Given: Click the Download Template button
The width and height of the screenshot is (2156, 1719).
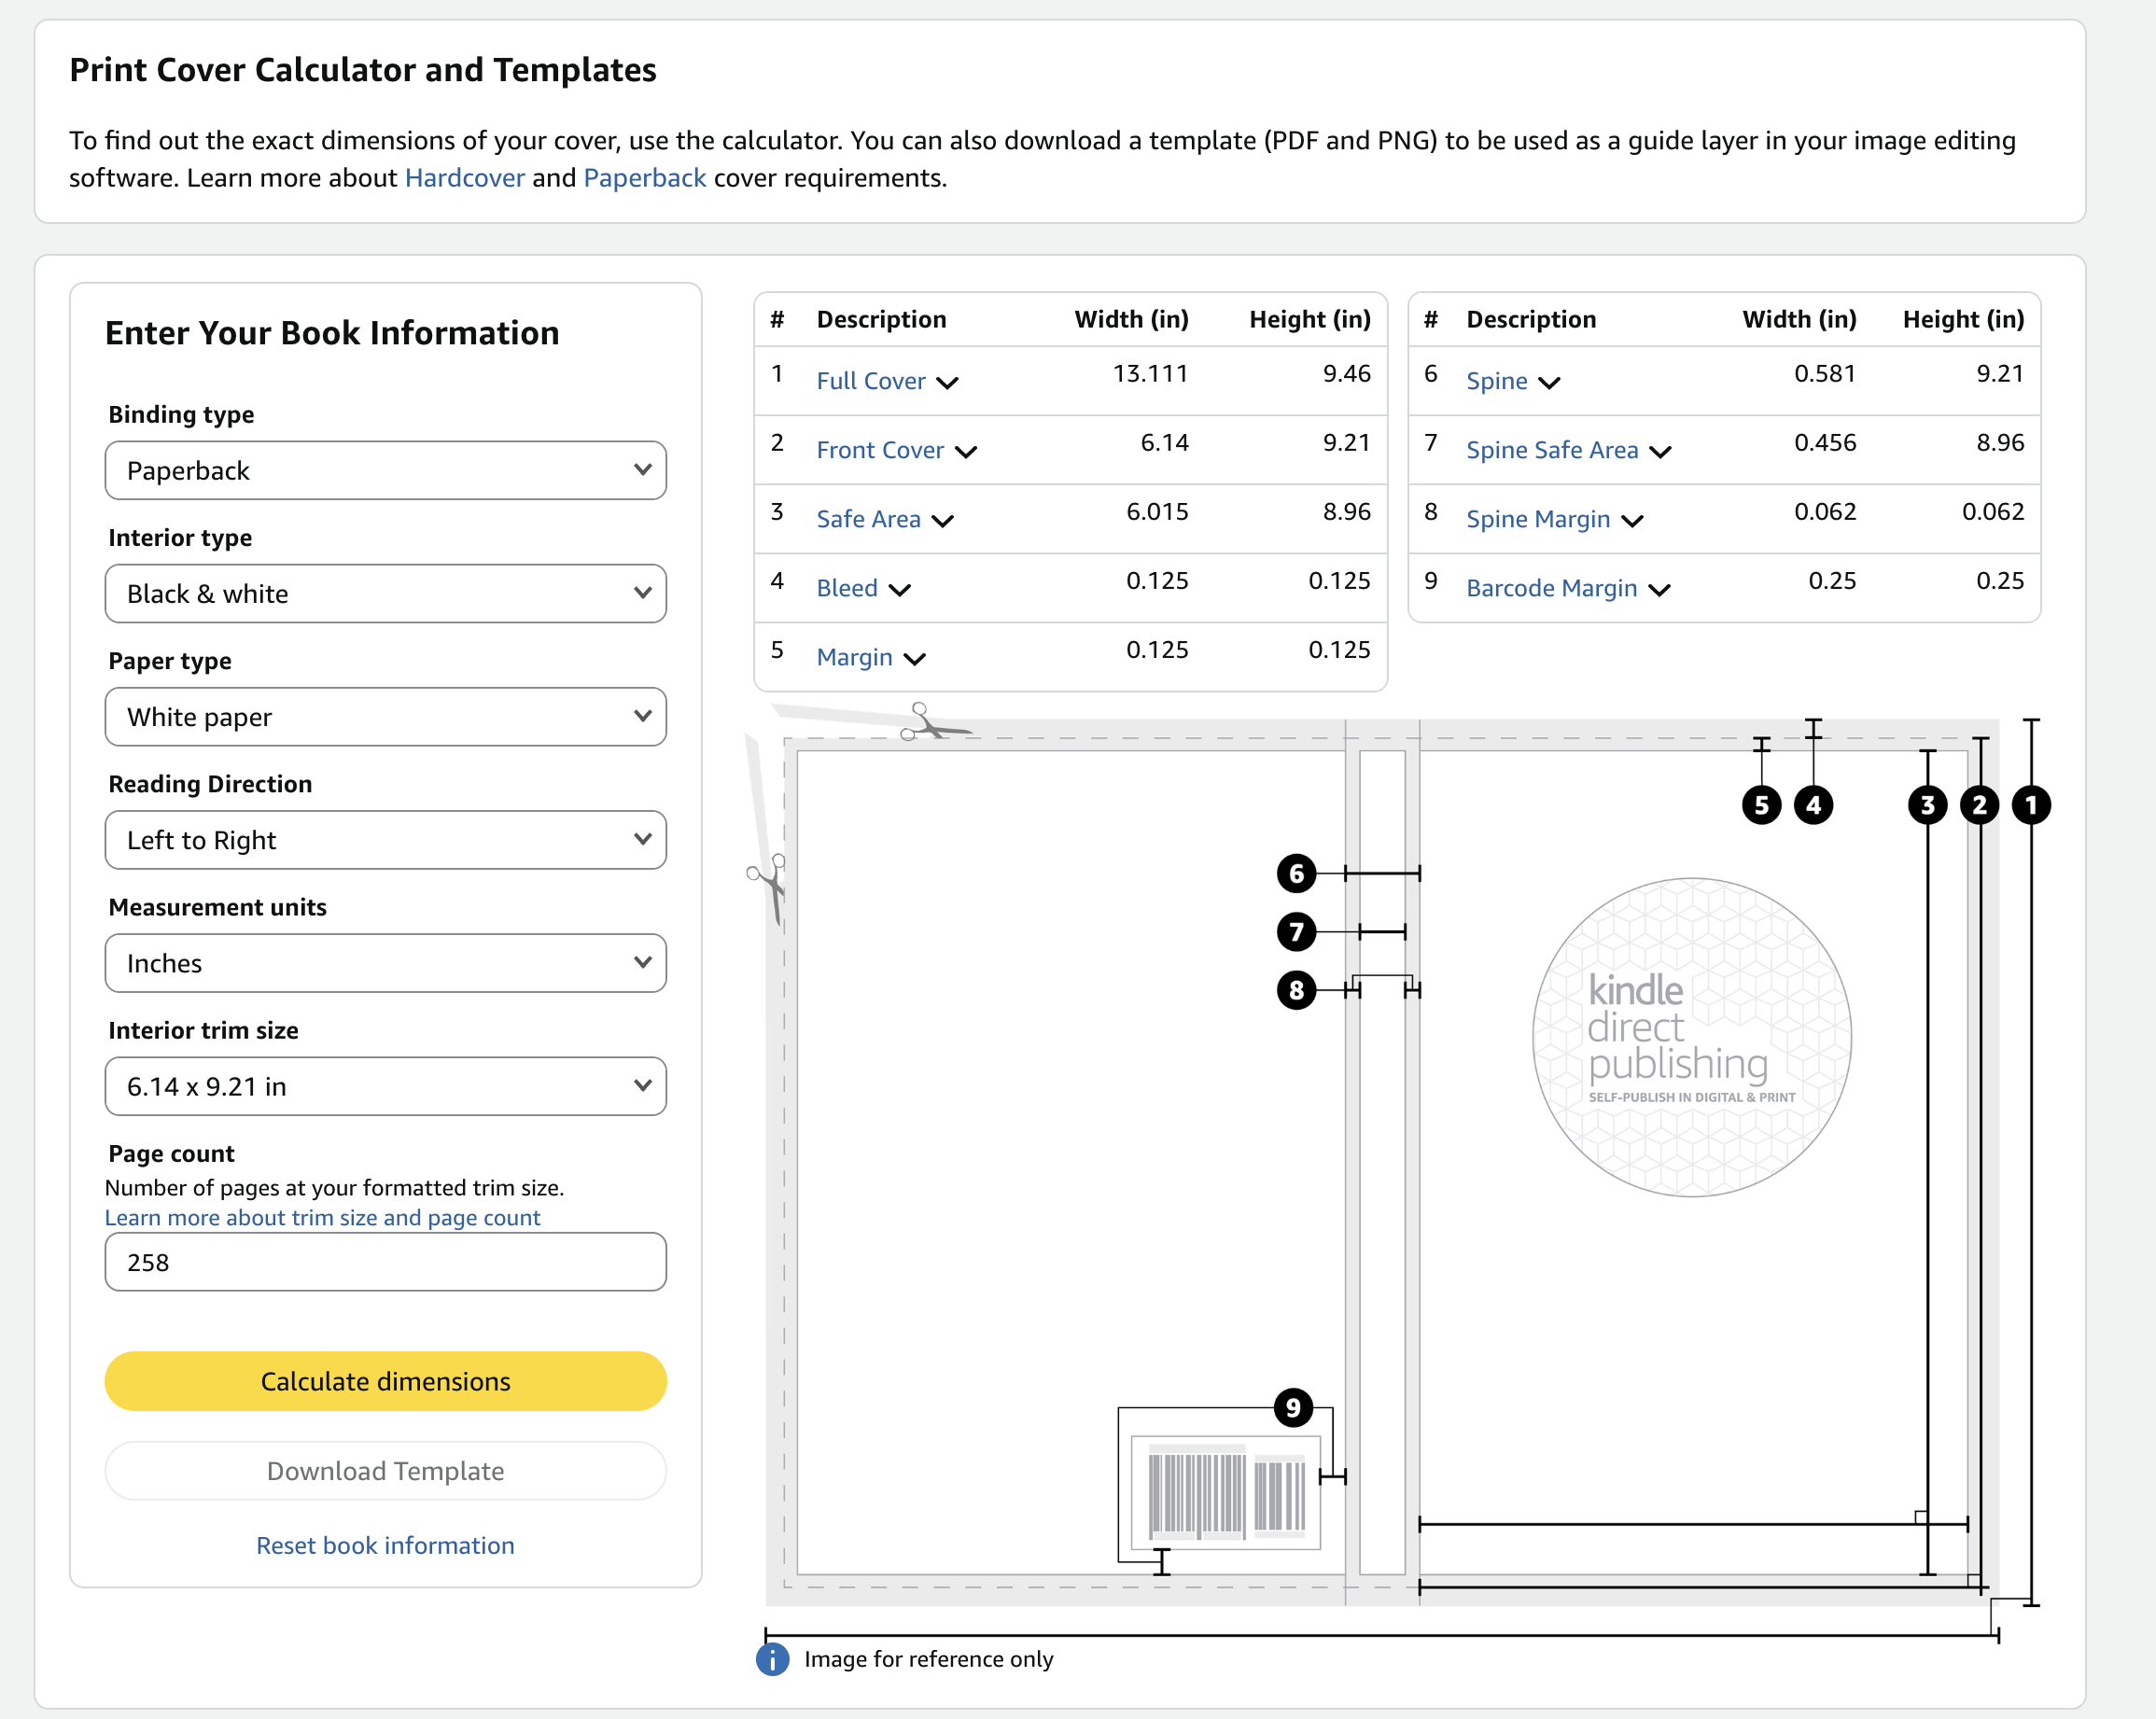Looking at the screenshot, I should tap(385, 1471).
